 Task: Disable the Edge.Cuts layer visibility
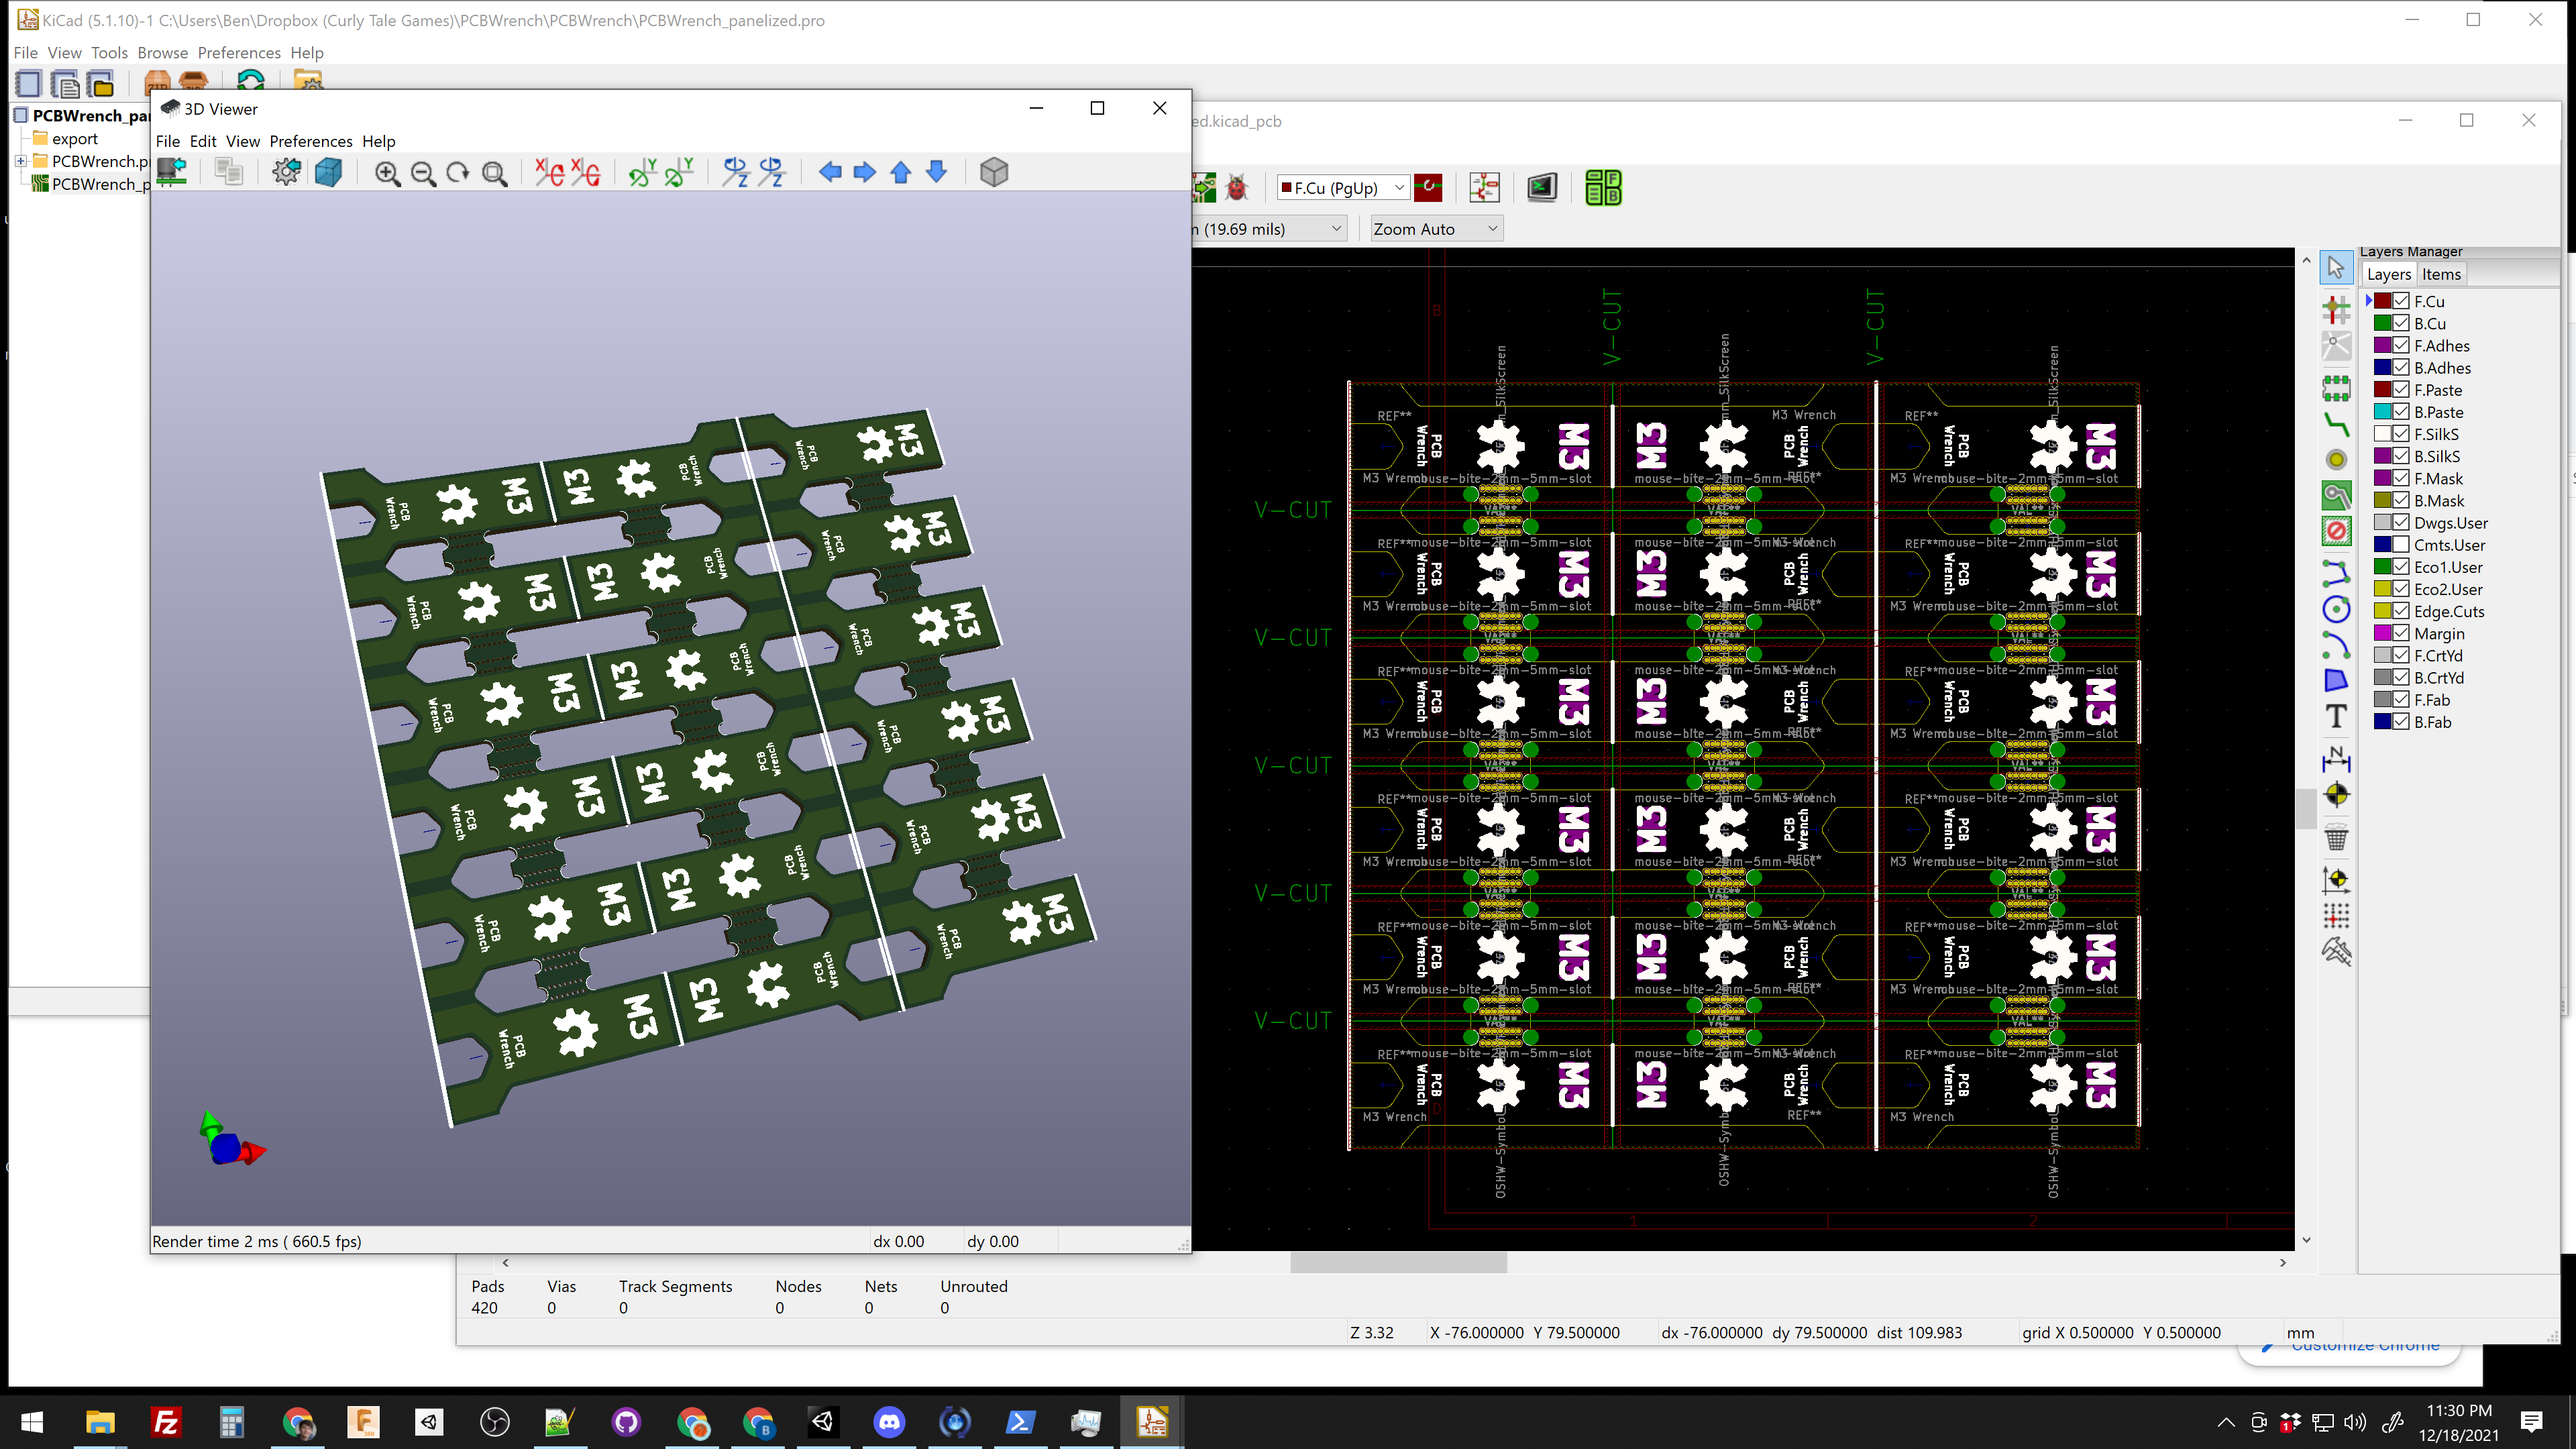(x=2400, y=611)
